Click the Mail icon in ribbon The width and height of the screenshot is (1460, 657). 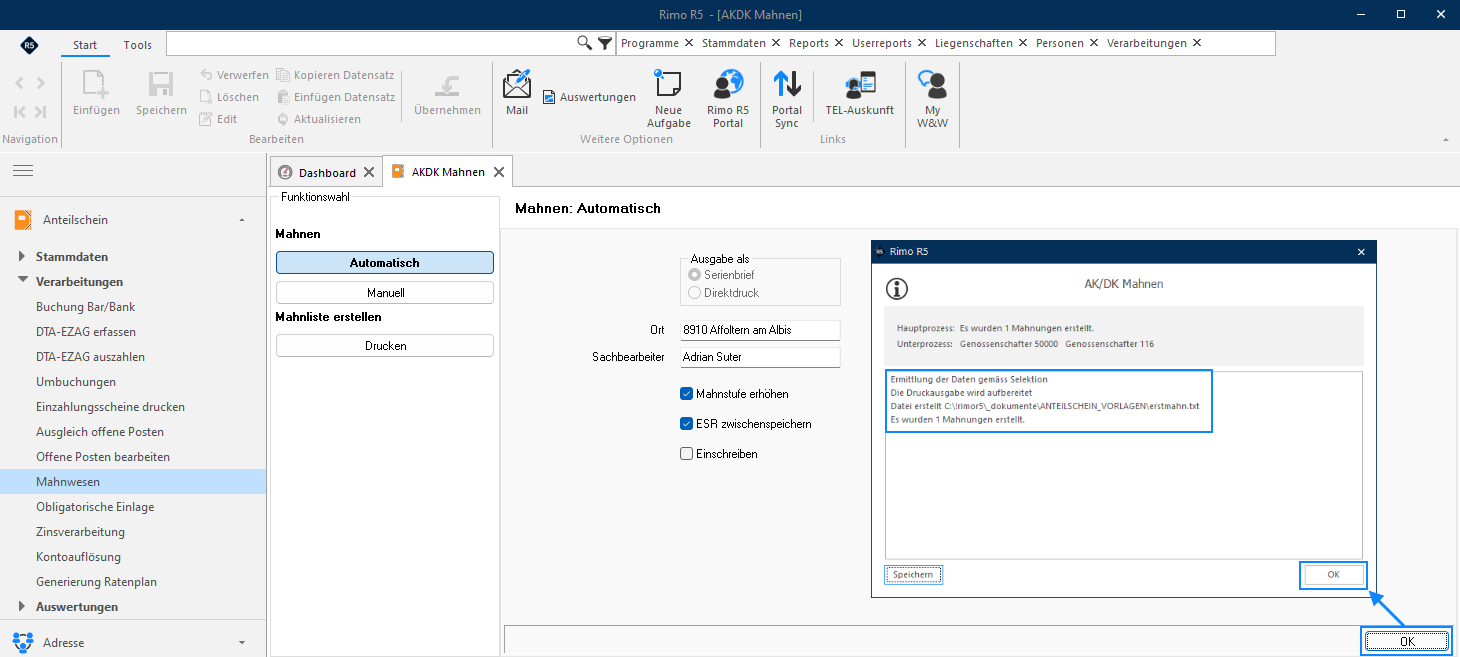(517, 84)
